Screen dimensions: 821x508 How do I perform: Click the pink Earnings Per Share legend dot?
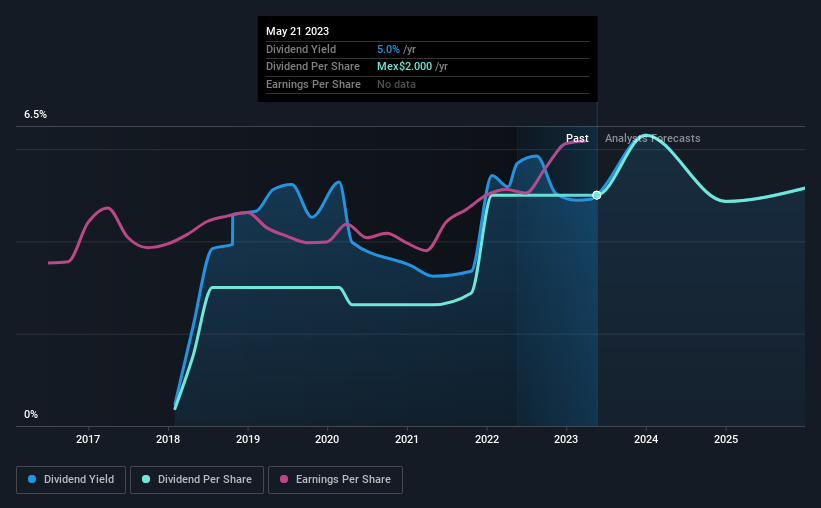[x=284, y=479]
